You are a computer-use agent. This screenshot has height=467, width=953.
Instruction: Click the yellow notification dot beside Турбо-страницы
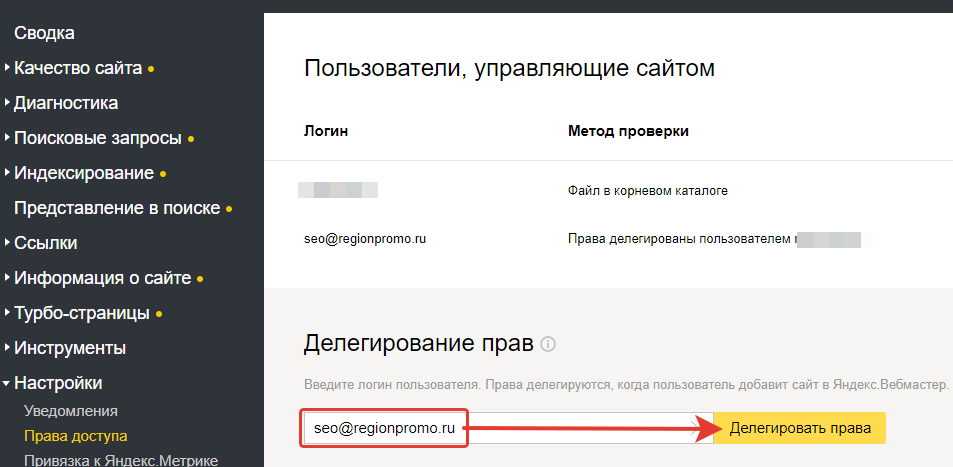[x=159, y=315]
